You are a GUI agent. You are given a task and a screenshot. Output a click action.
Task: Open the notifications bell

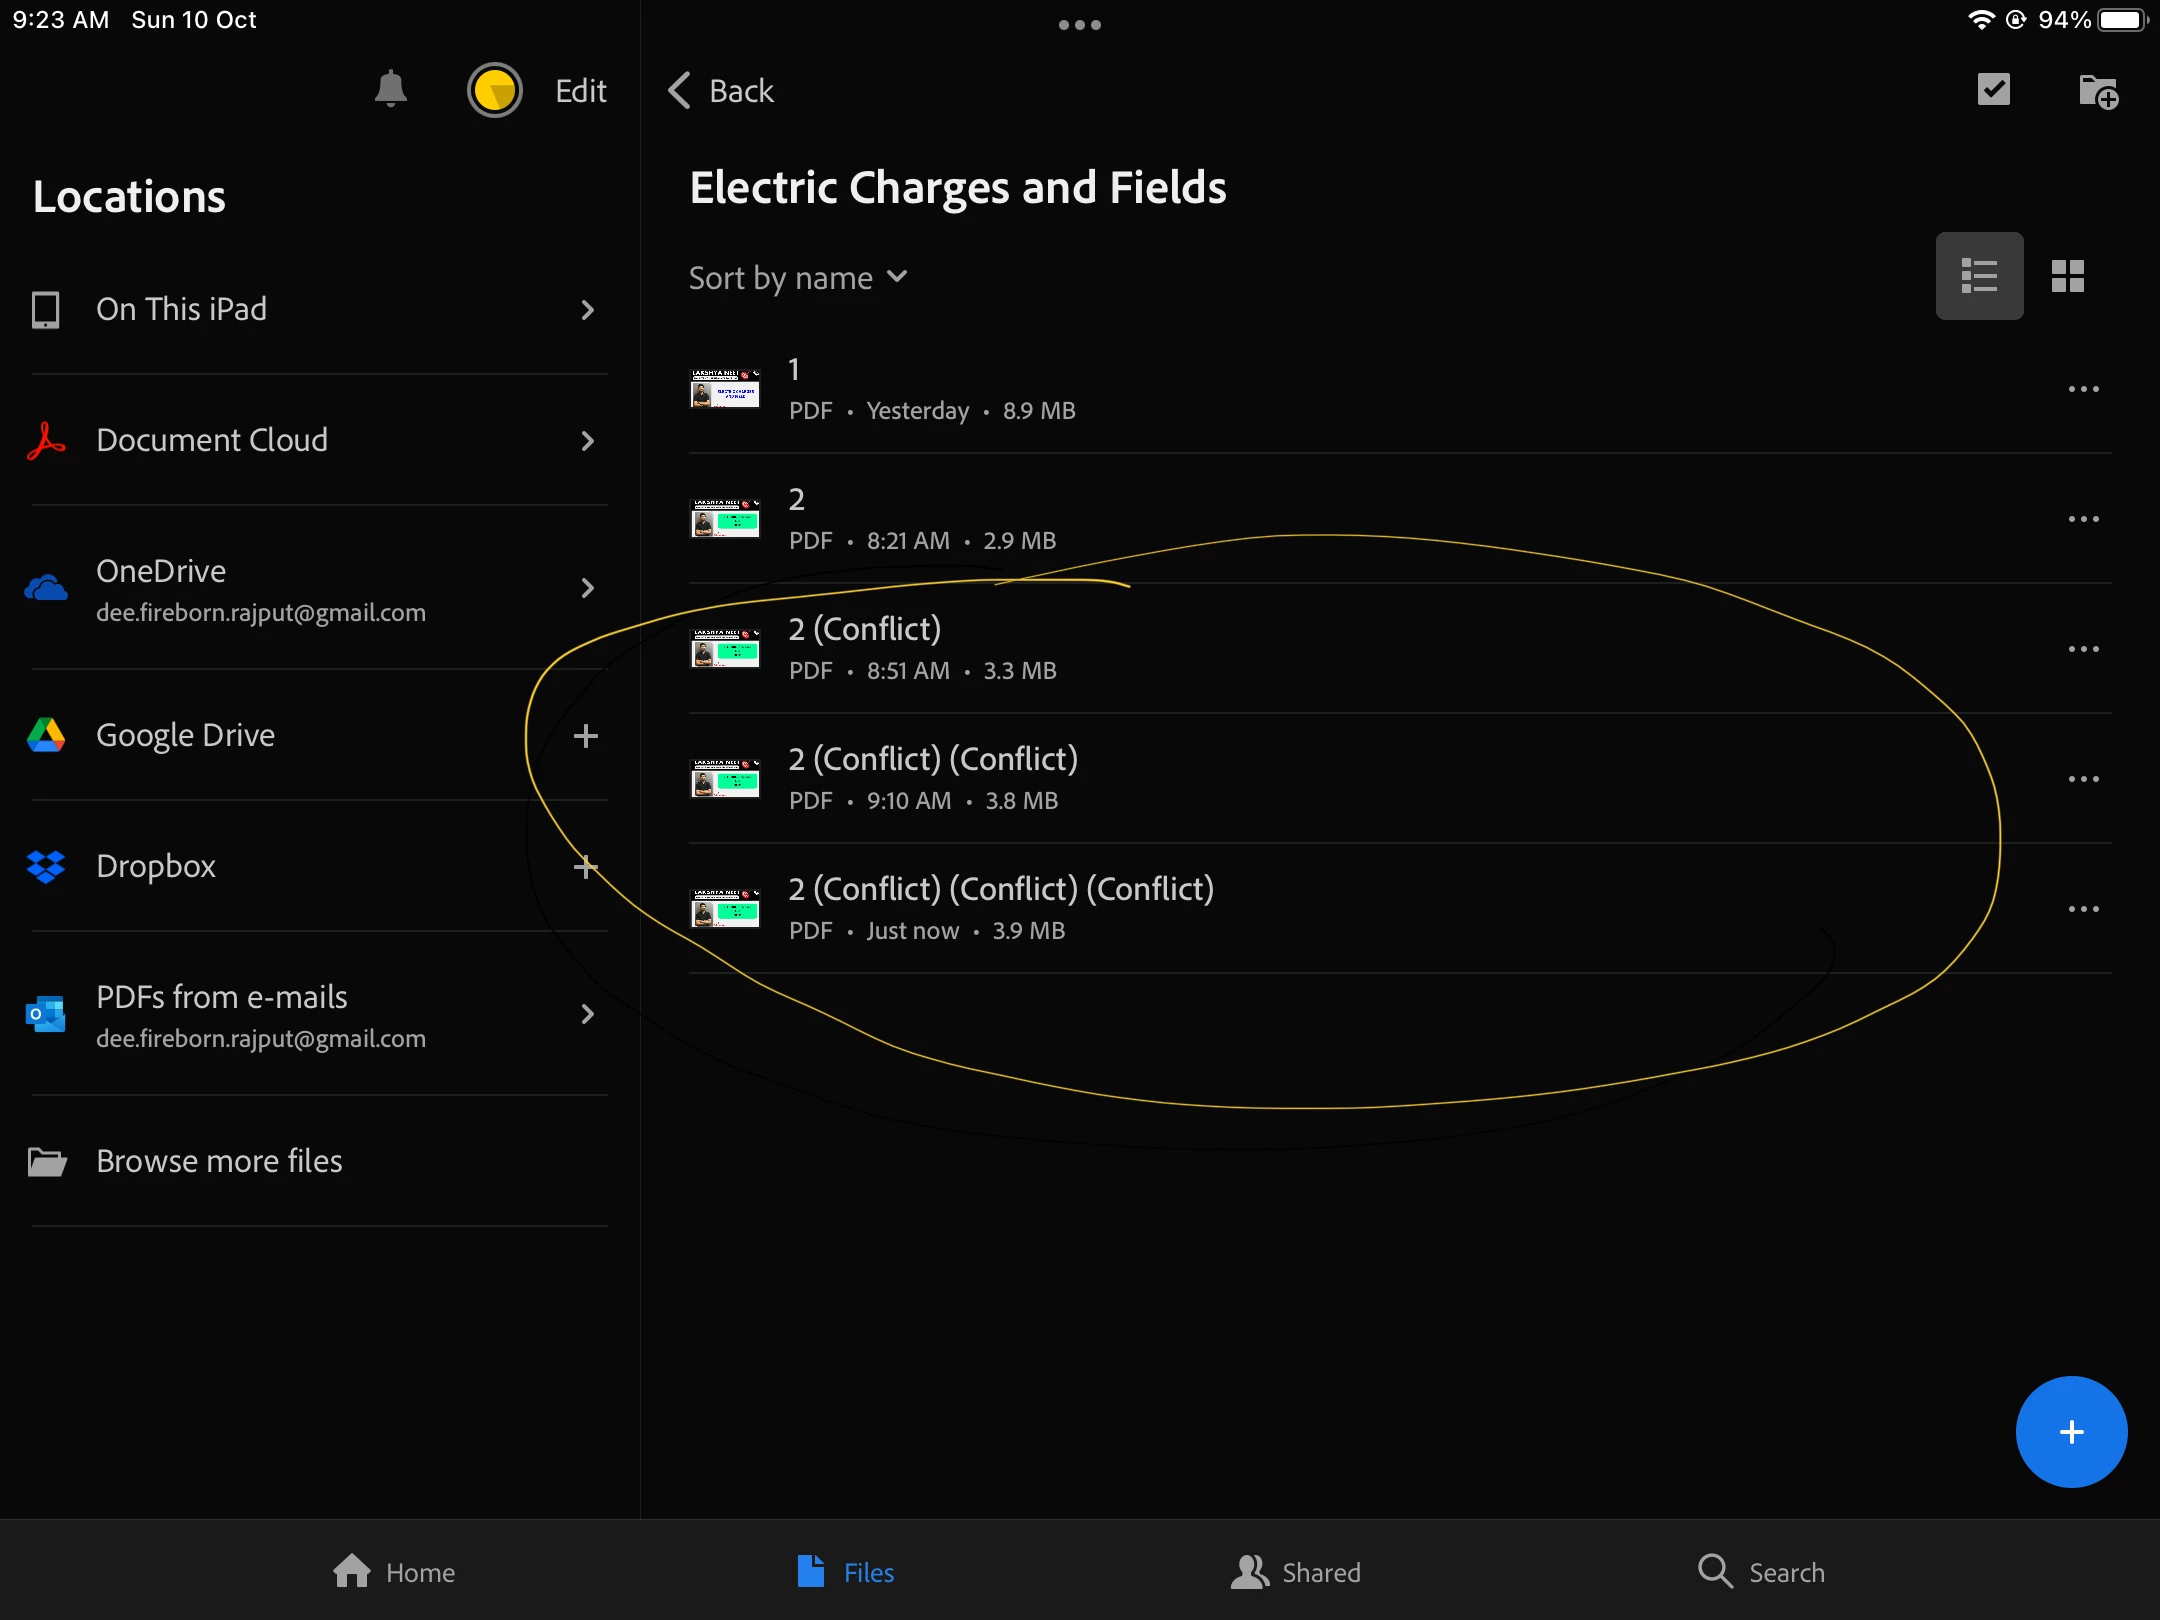[390, 90]
